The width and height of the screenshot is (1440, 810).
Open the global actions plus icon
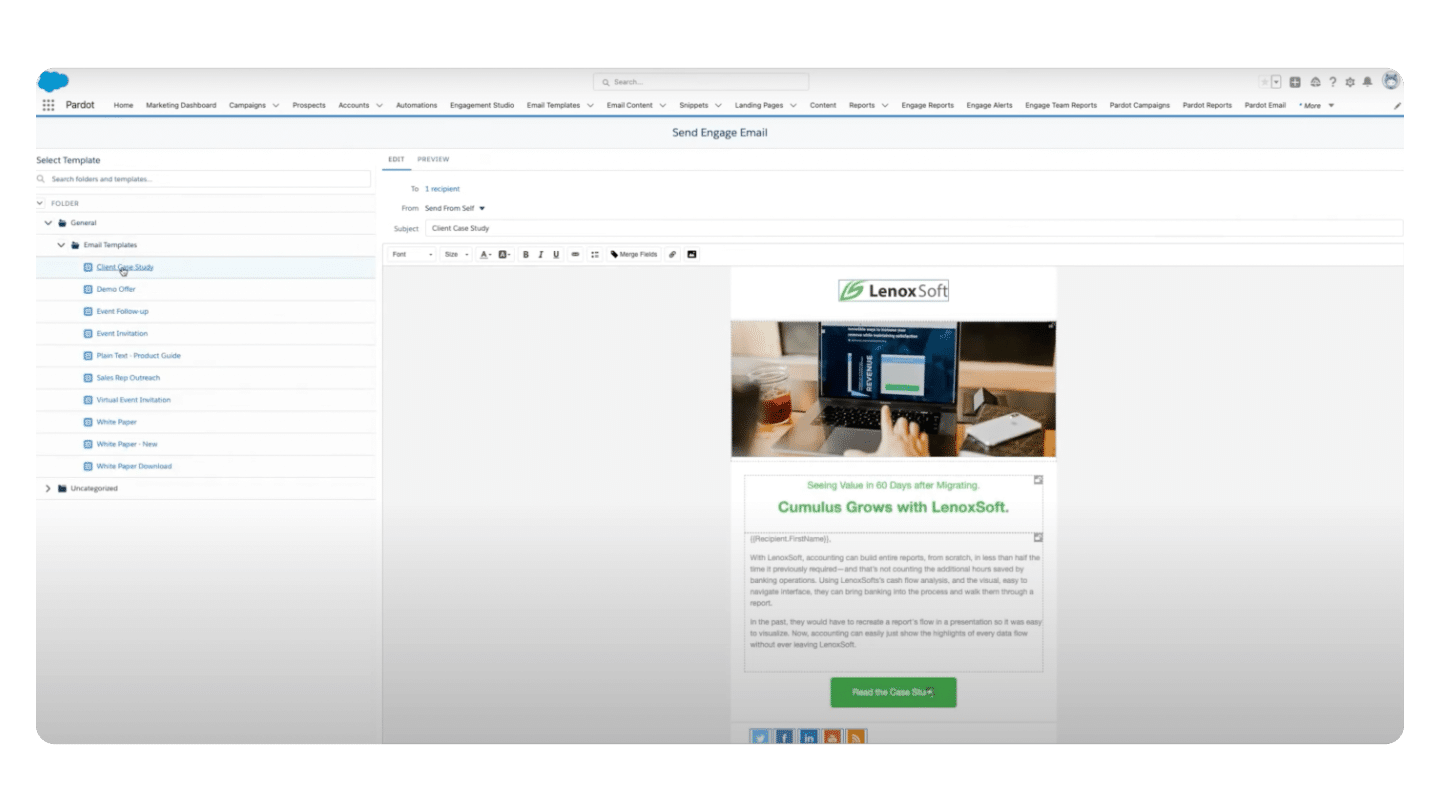(1295, 82)
